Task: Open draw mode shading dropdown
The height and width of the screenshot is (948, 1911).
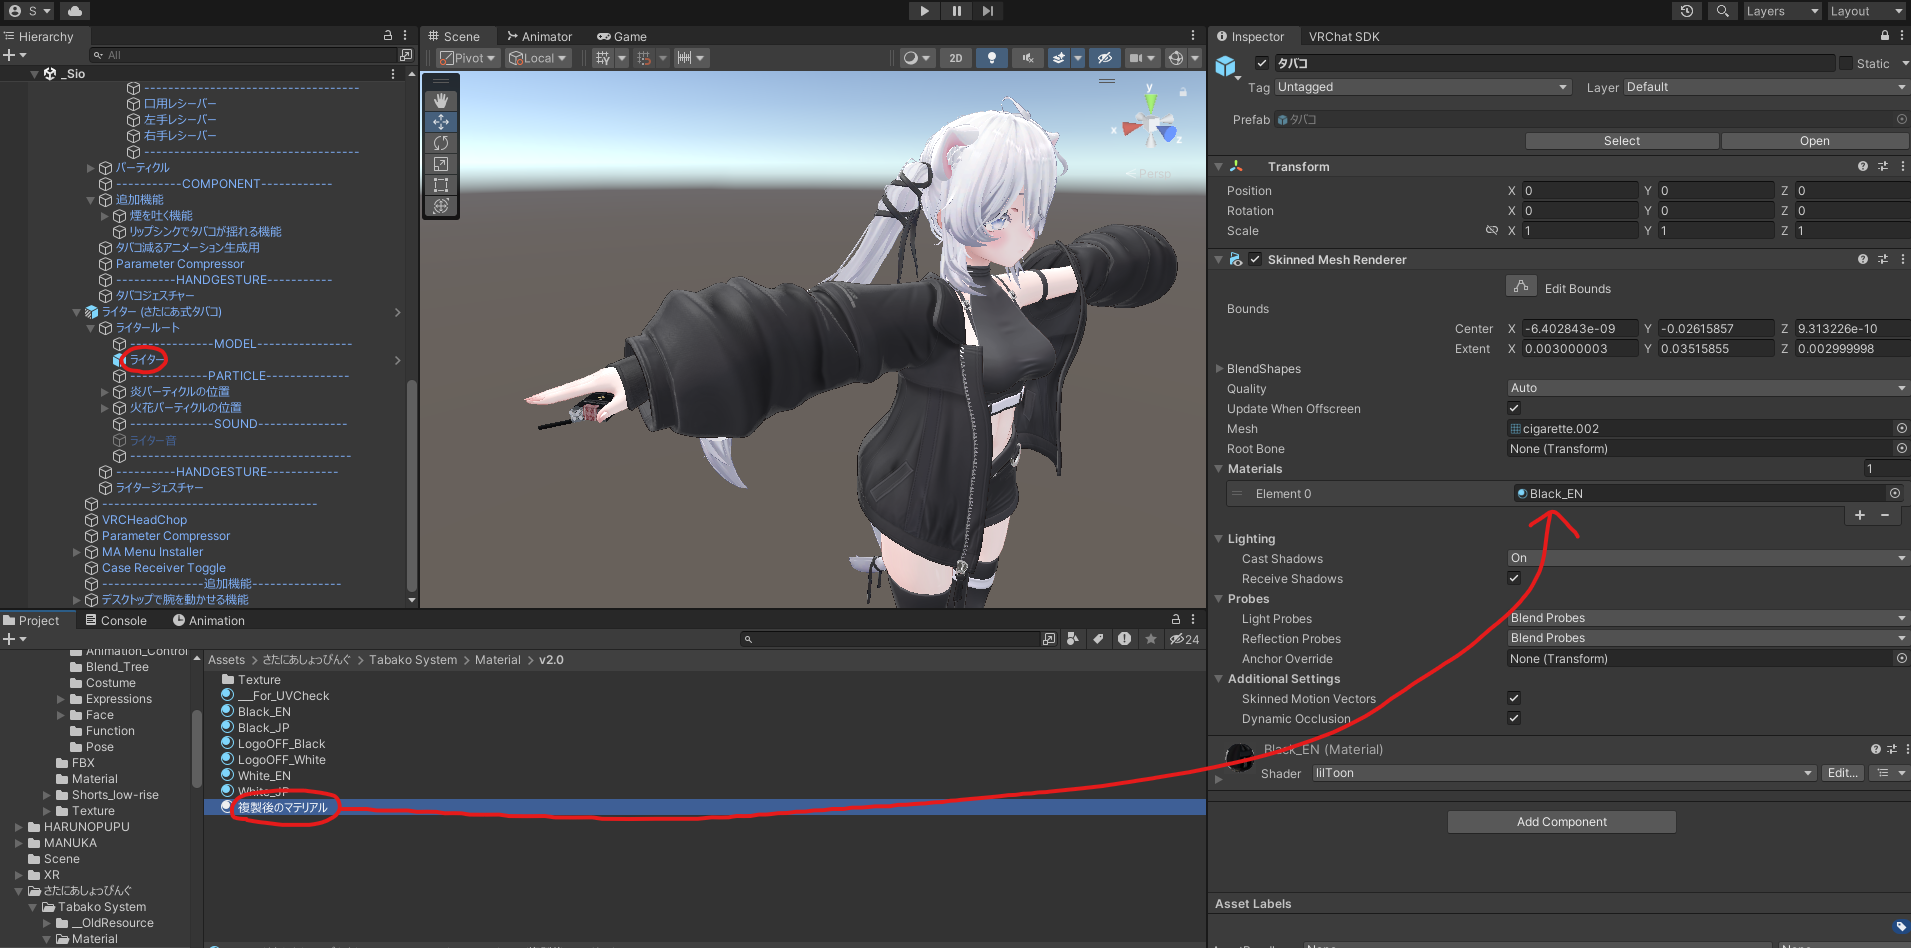Action: [917, 58]
